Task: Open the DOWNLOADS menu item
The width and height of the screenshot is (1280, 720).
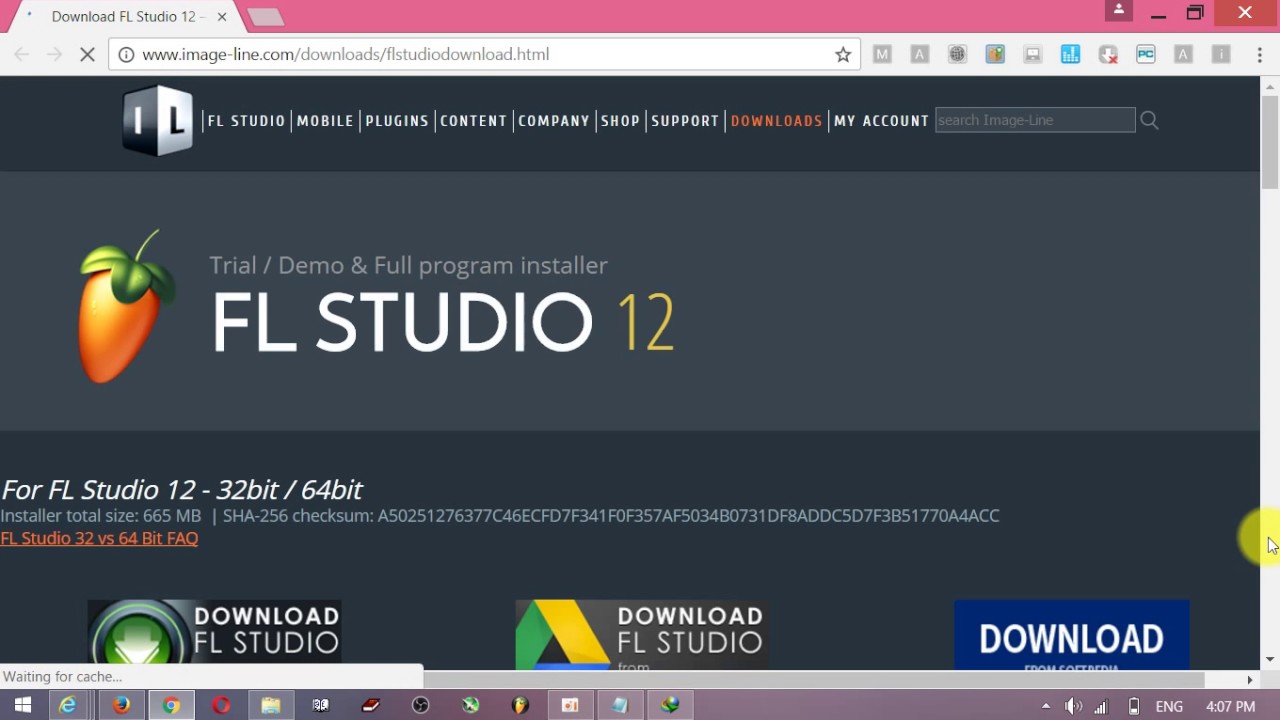Action: click(776, 120)
